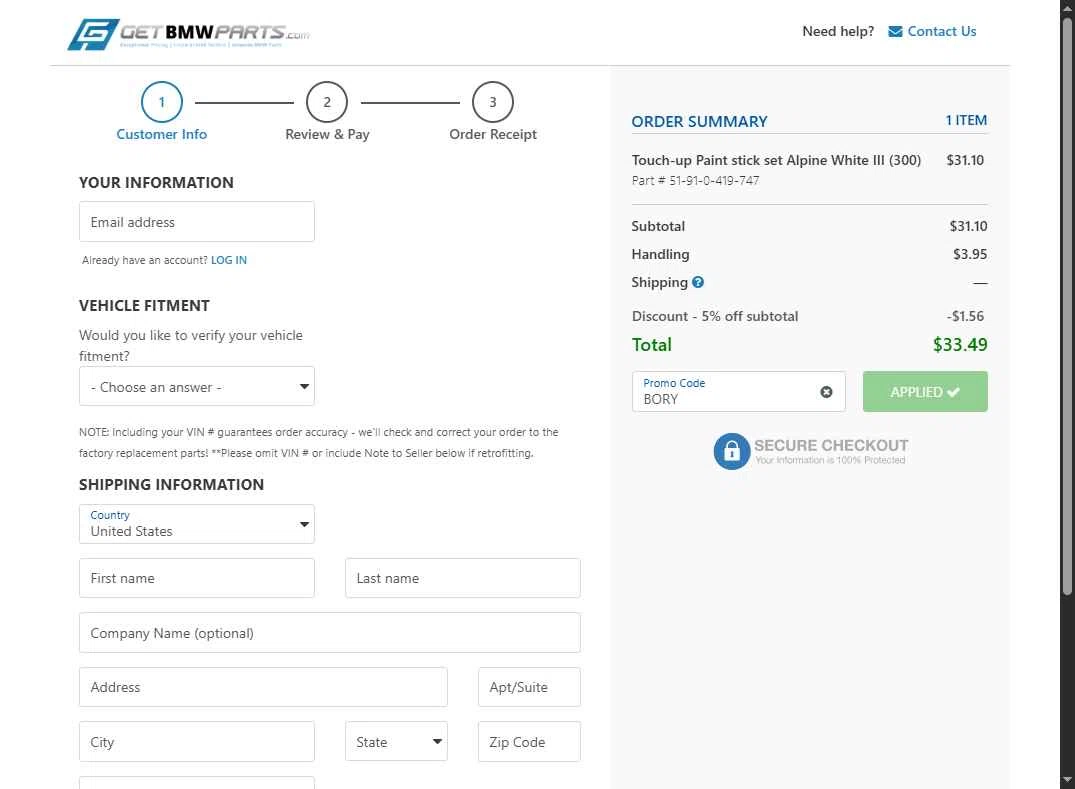Click the Contact Us envelope icon
1075x789 pixels.
click(x=895, y=32)
